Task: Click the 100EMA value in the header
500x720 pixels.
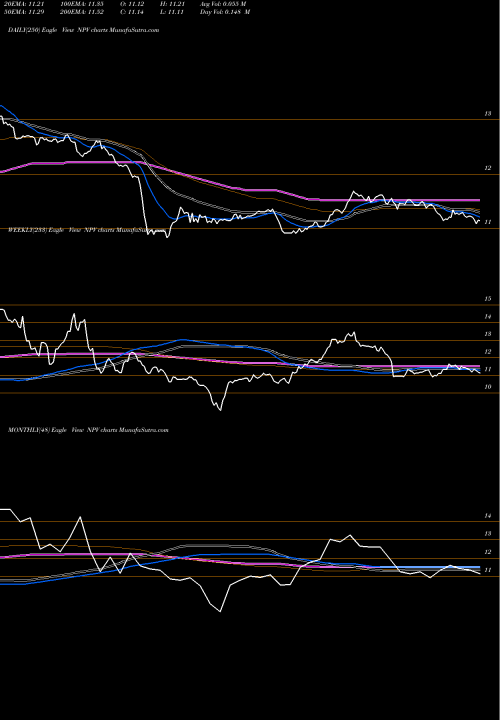Action: [x=84, y=3]
